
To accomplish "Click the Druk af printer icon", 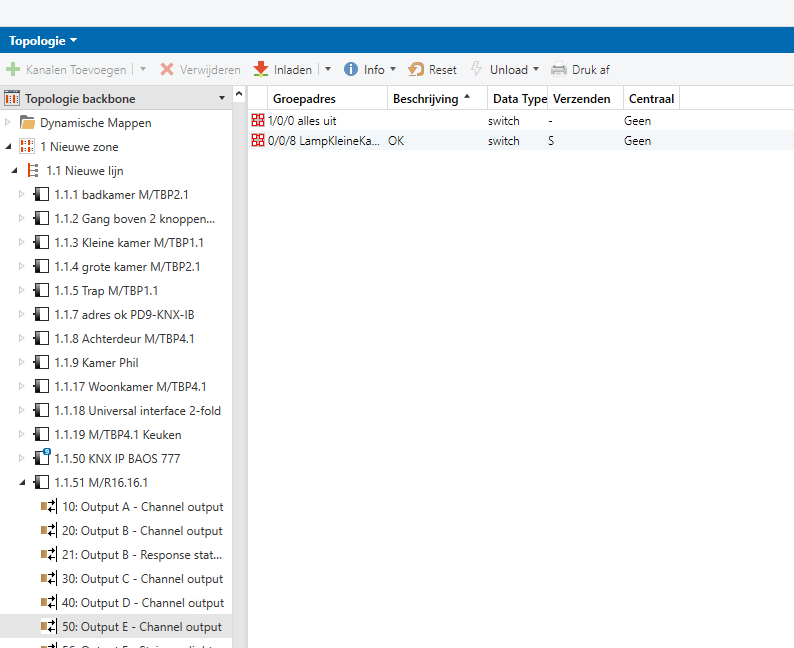I will [x=559, y=70].
